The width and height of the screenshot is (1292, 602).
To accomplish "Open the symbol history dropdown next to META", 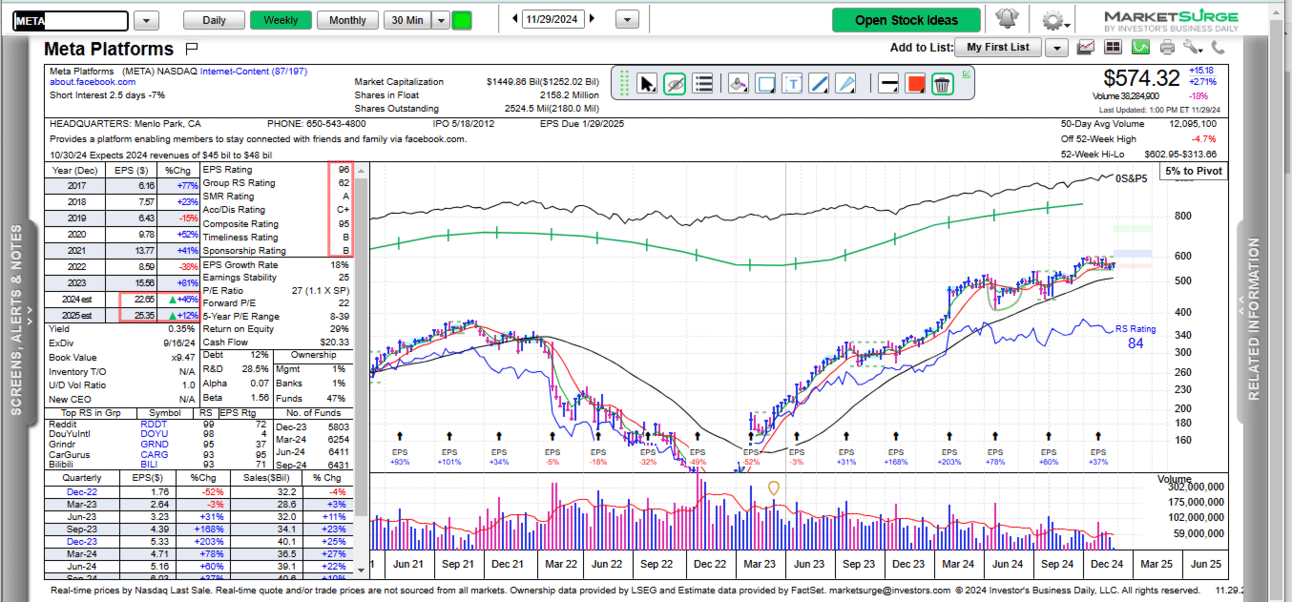I will click(146, 20).
